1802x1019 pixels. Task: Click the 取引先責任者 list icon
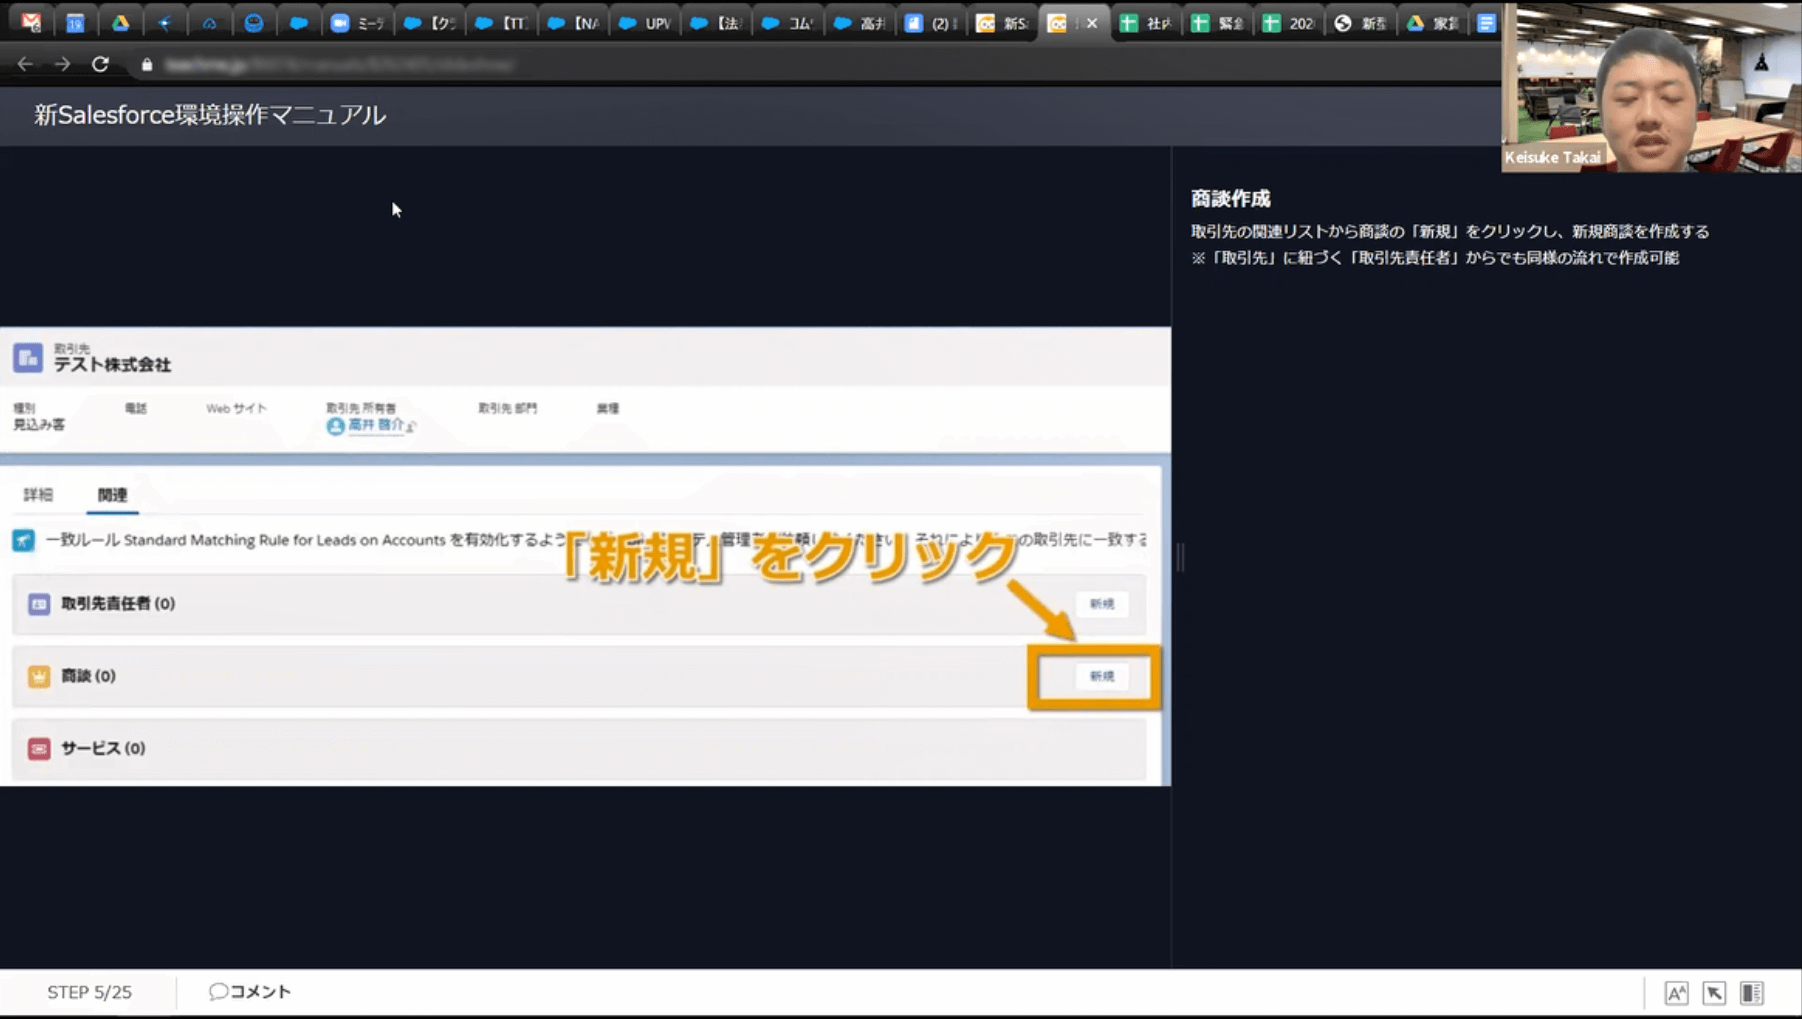pos(39,604)
